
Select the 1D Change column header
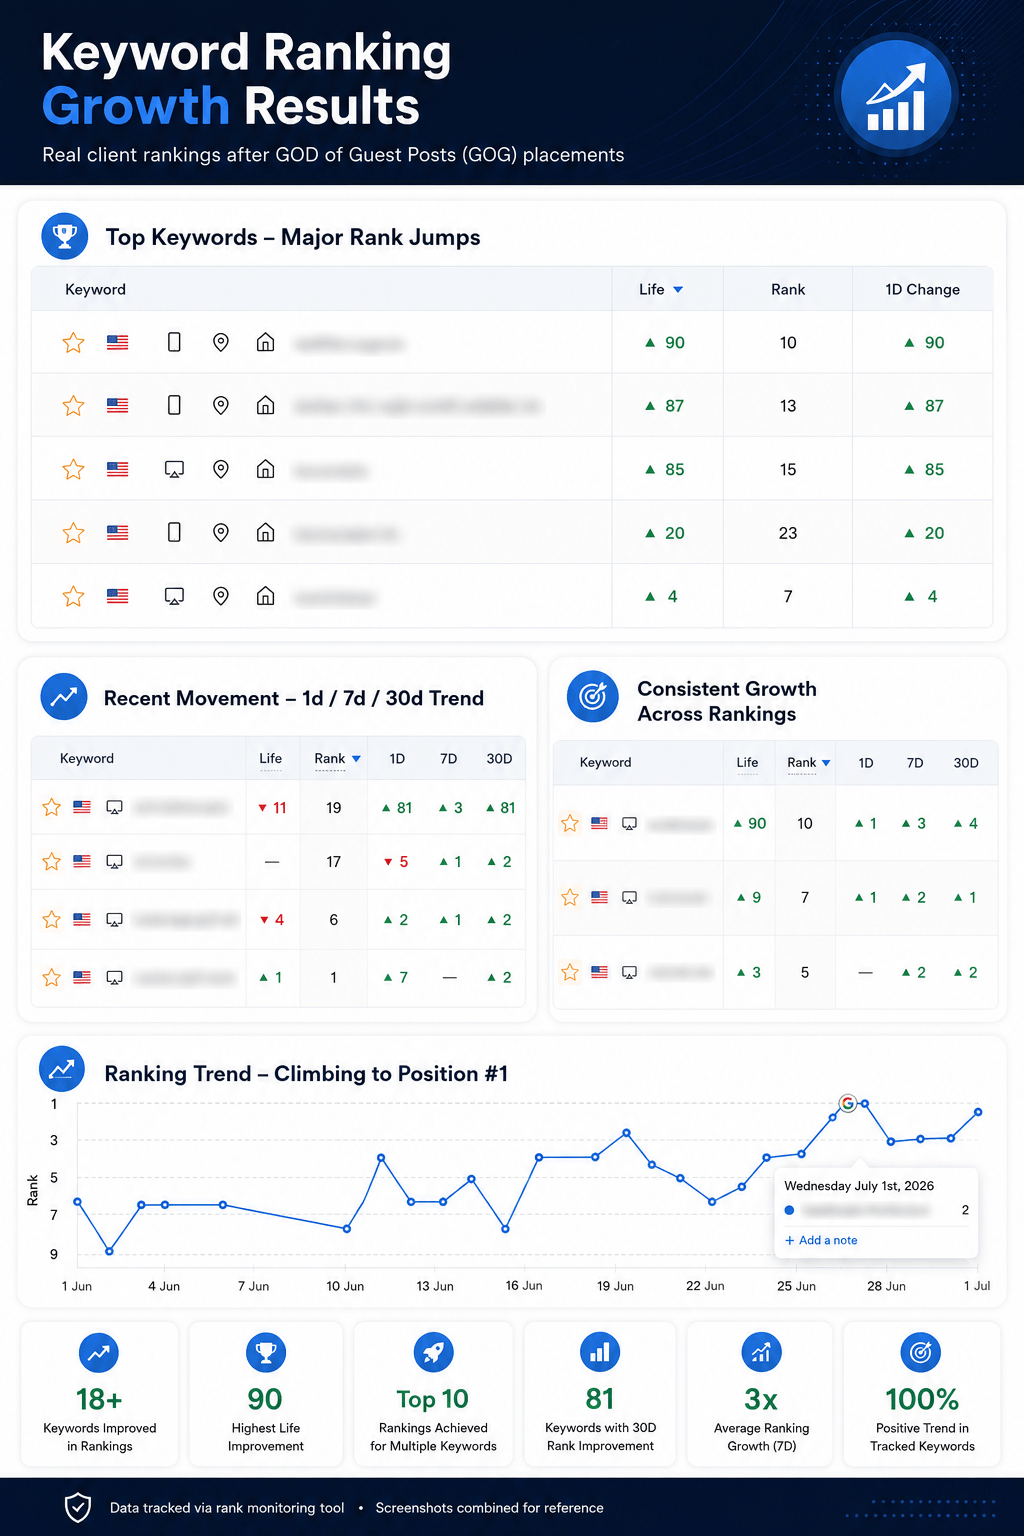(922, 290)
